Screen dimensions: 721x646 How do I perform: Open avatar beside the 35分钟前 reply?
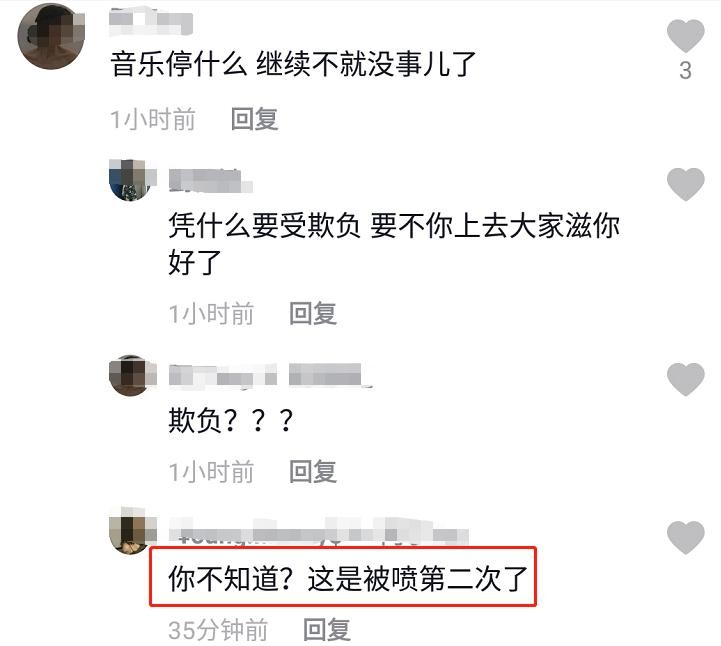132,530
